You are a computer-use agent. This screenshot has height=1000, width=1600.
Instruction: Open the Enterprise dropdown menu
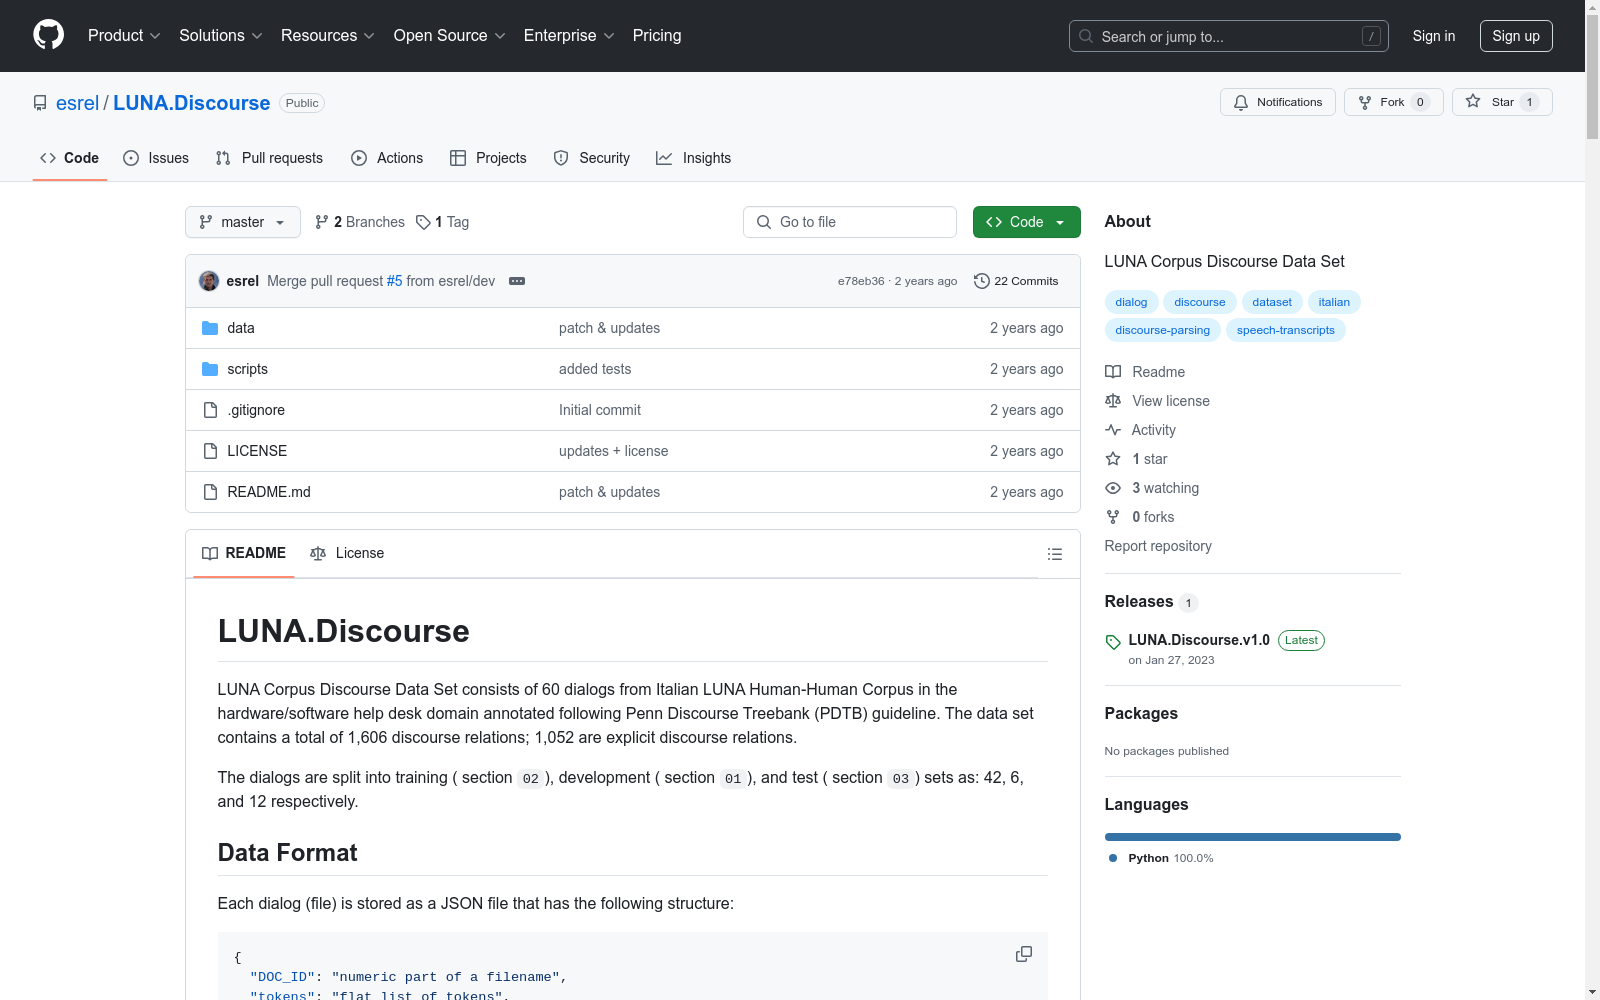pyautogui.click(x=569, y=35)
